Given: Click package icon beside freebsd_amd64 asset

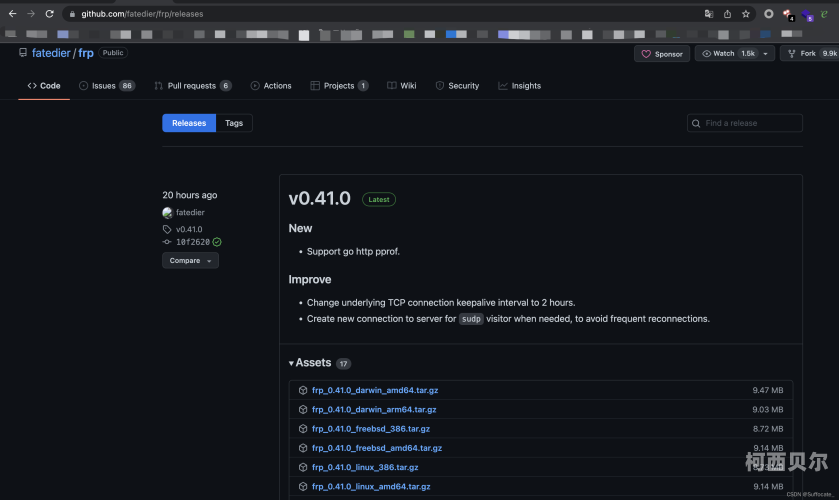Looking at the screenshot, I should tap(303, 448).
